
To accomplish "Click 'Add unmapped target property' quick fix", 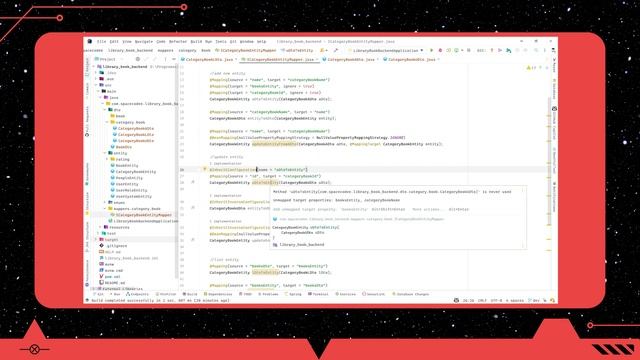I will pos(320,209).
